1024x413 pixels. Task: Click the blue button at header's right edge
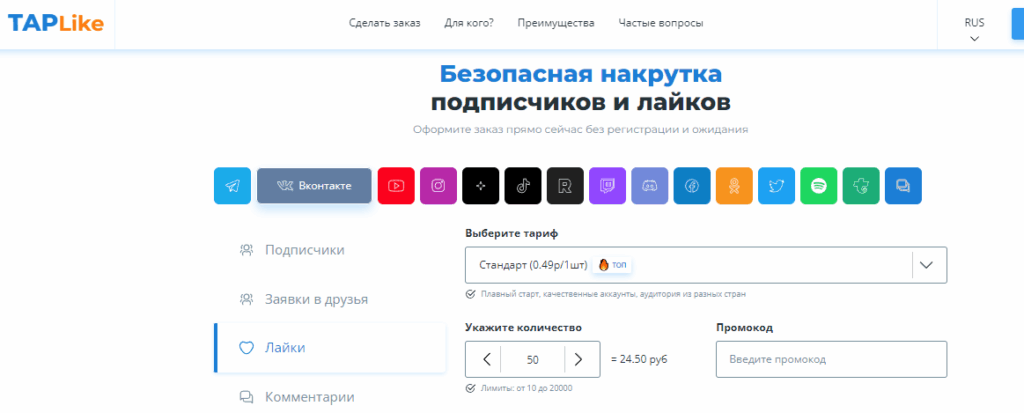[1017, 24]
